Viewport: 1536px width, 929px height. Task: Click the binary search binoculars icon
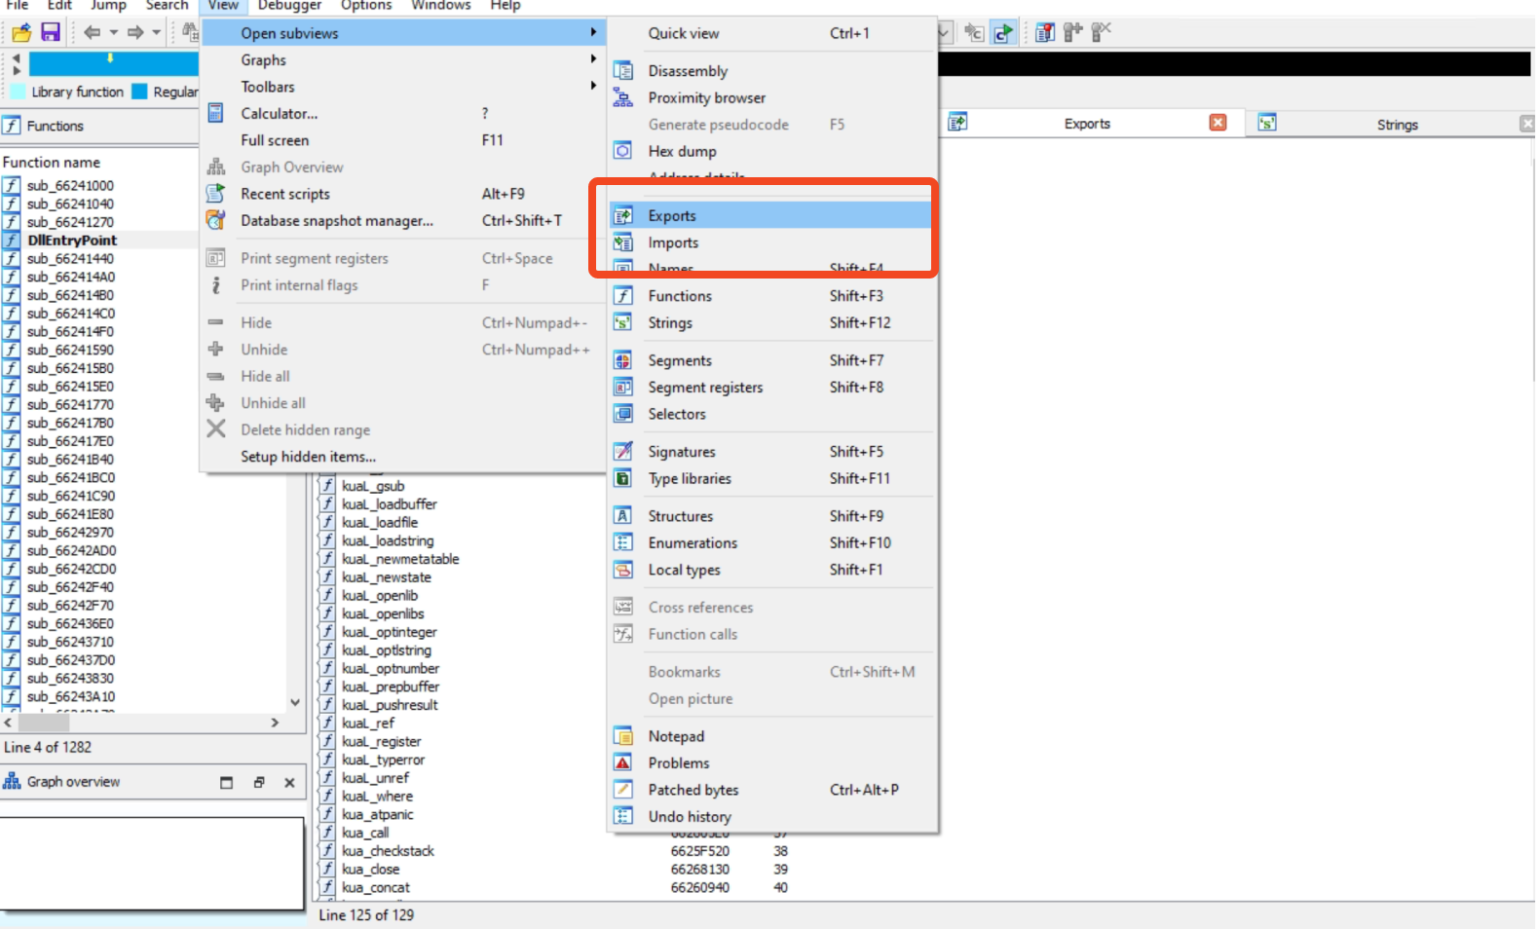pos(192,32)
